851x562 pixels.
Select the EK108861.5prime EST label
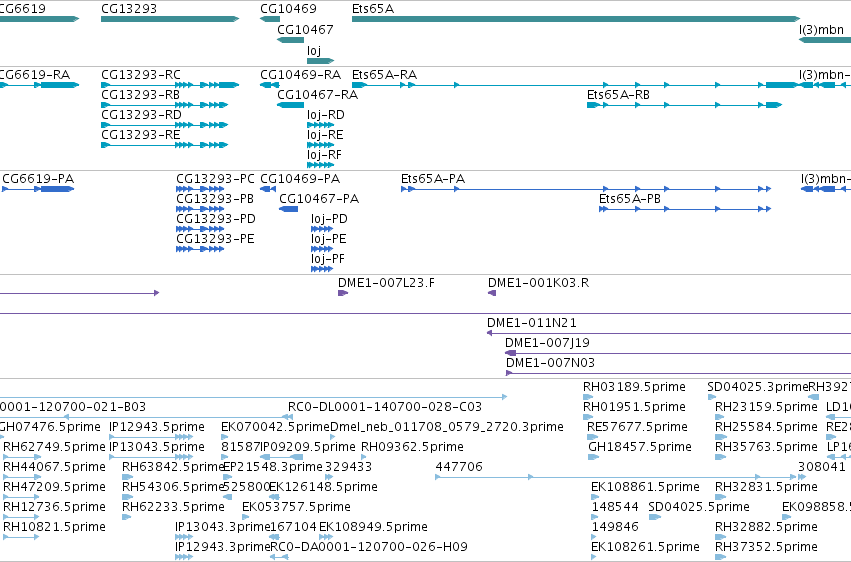coord(645,487)
